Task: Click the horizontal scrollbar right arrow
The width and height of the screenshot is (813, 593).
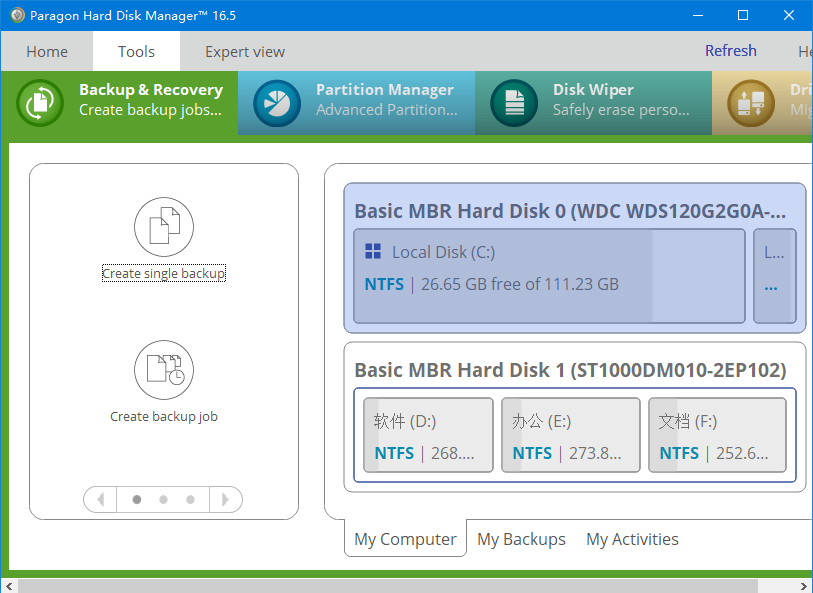Action: coord(804,586)
